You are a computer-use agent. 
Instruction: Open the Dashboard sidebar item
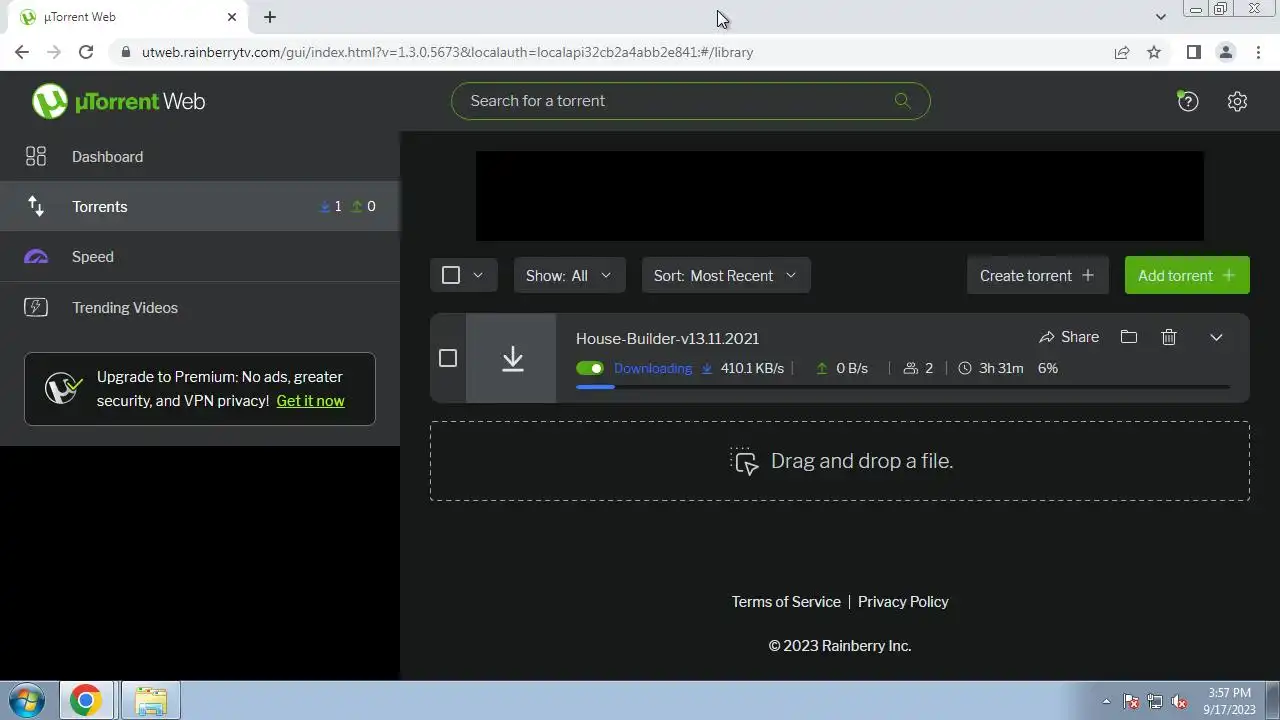point(200,156)
